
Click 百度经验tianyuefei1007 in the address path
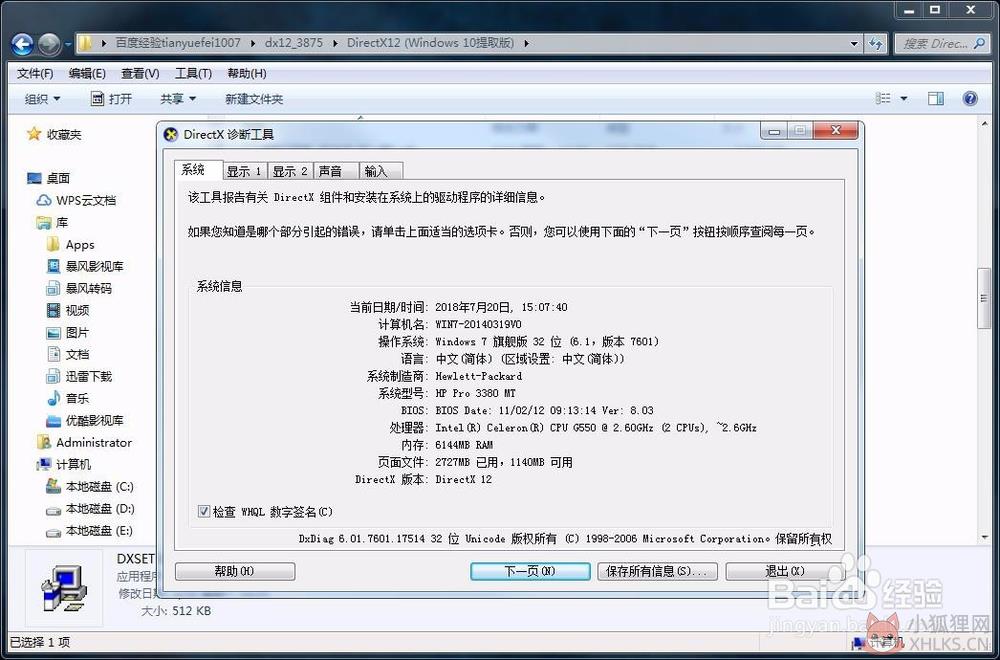point(178,43)
